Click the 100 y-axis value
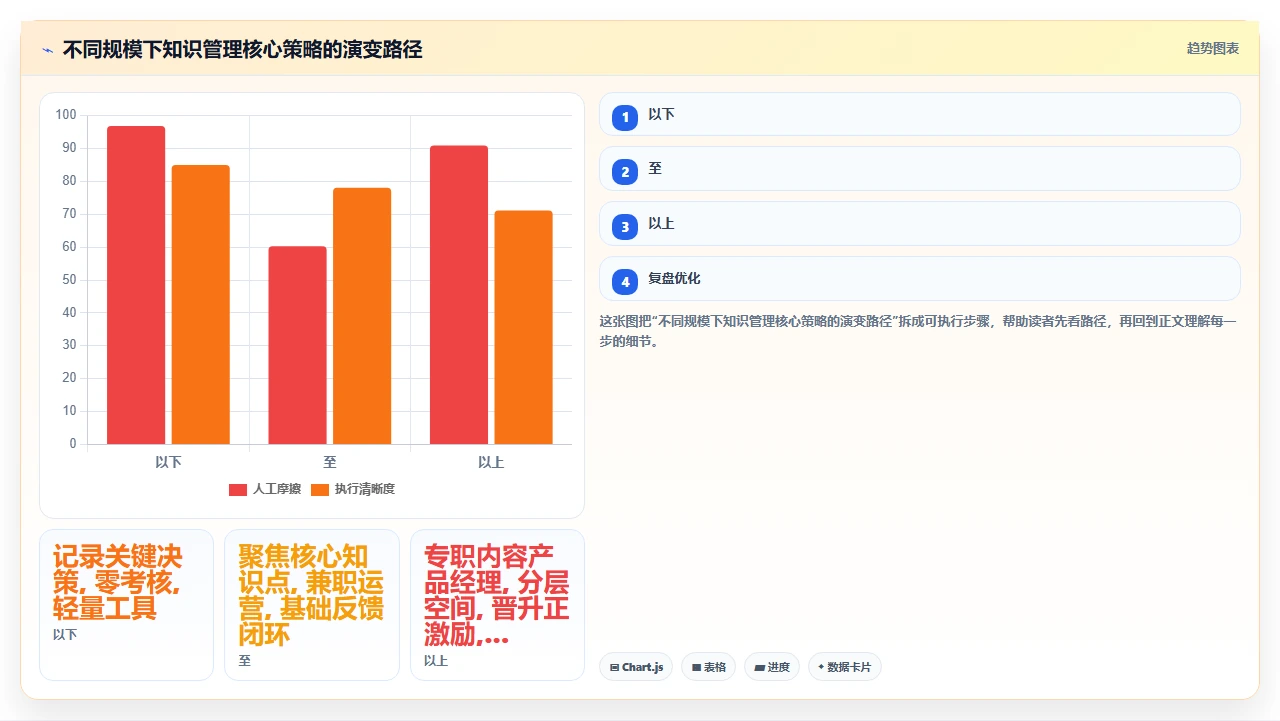Image resolution: width=1280 pixels, height=721 pixels. tap(66, 115)
